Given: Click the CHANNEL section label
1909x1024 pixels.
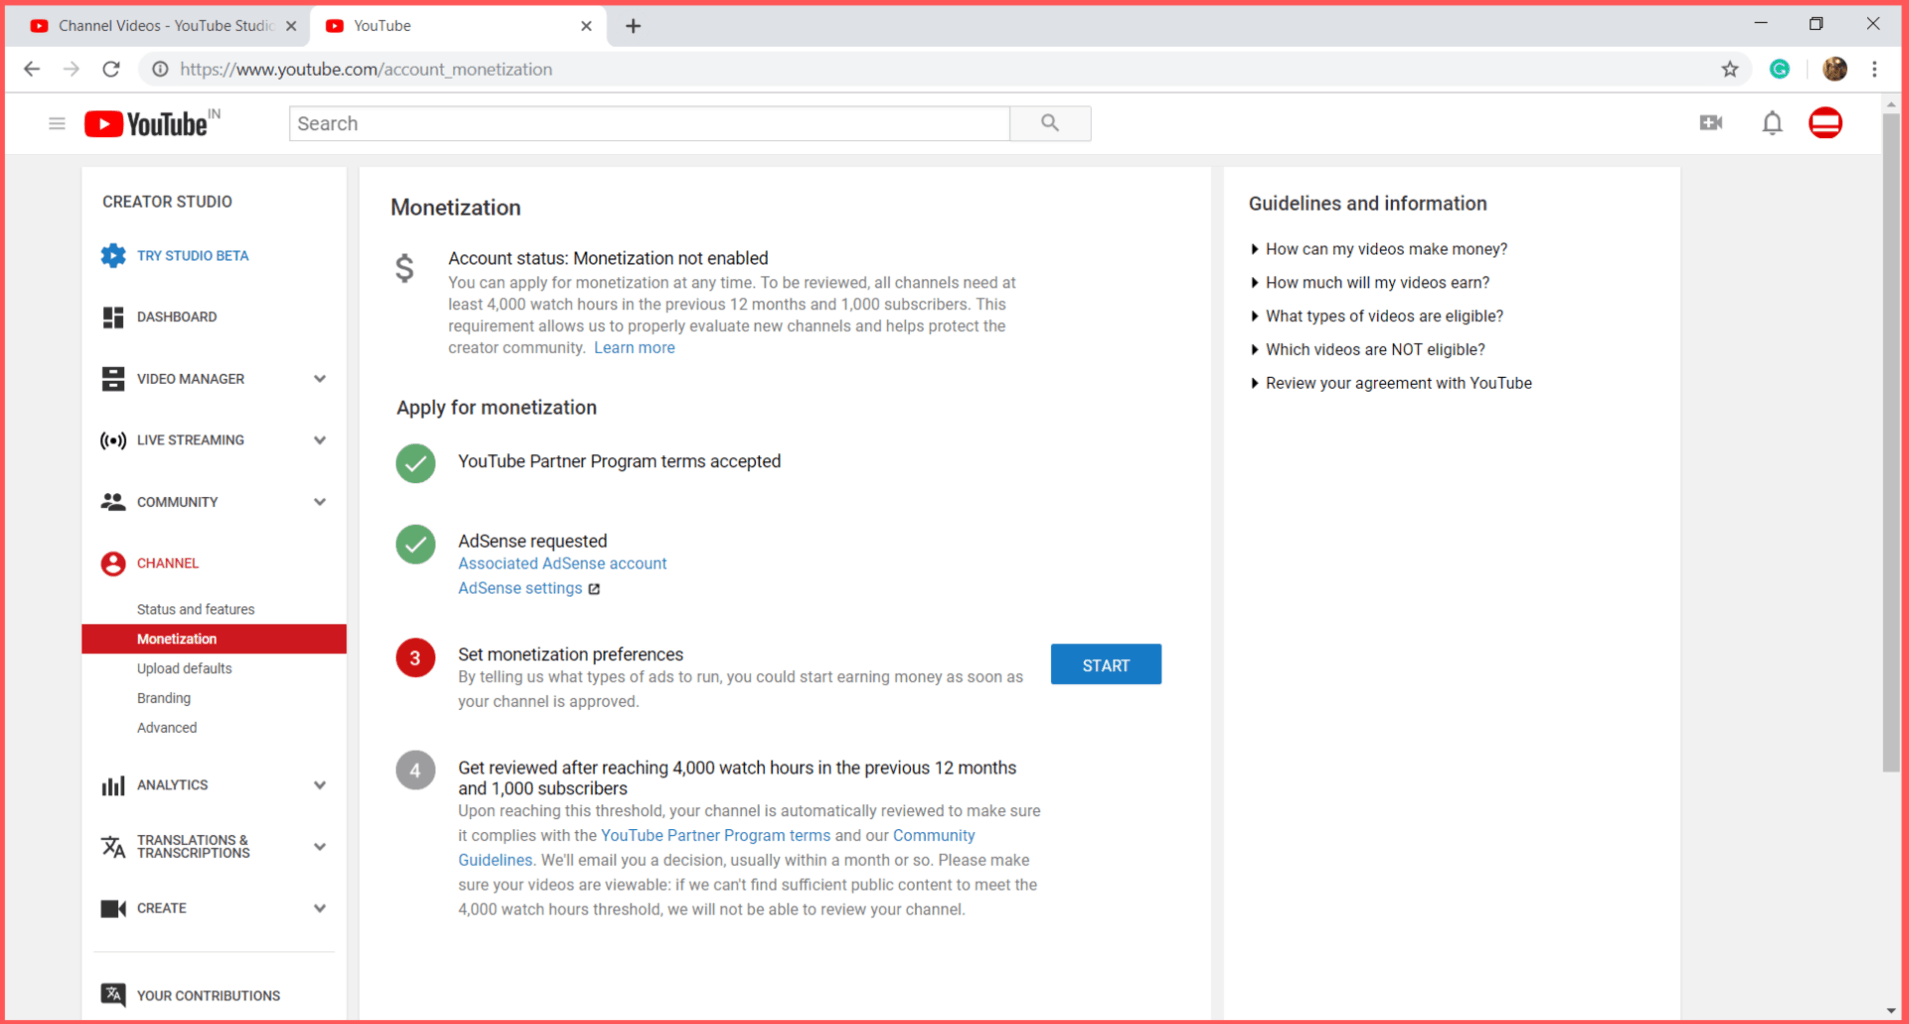Looking at the screenshot, I should coord(167,563).
